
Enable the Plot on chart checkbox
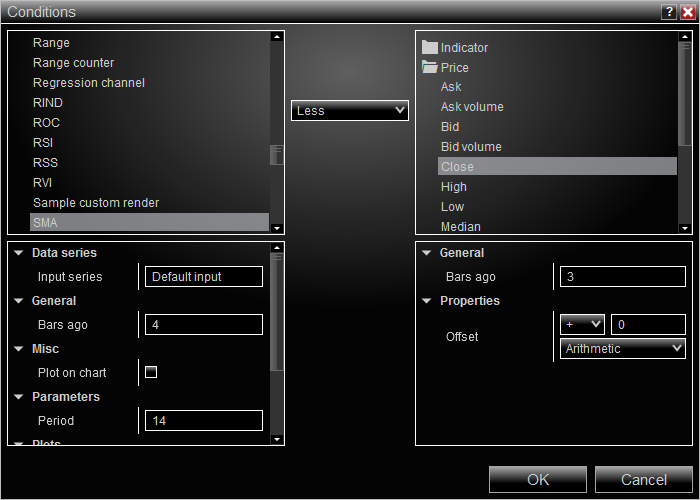tap(151, 372)
